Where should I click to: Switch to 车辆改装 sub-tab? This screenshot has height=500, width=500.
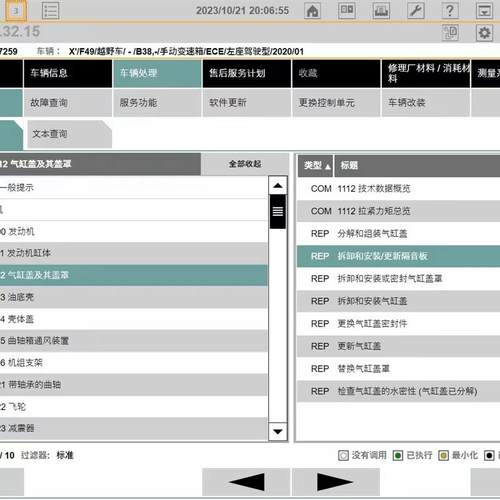(426, 103)
